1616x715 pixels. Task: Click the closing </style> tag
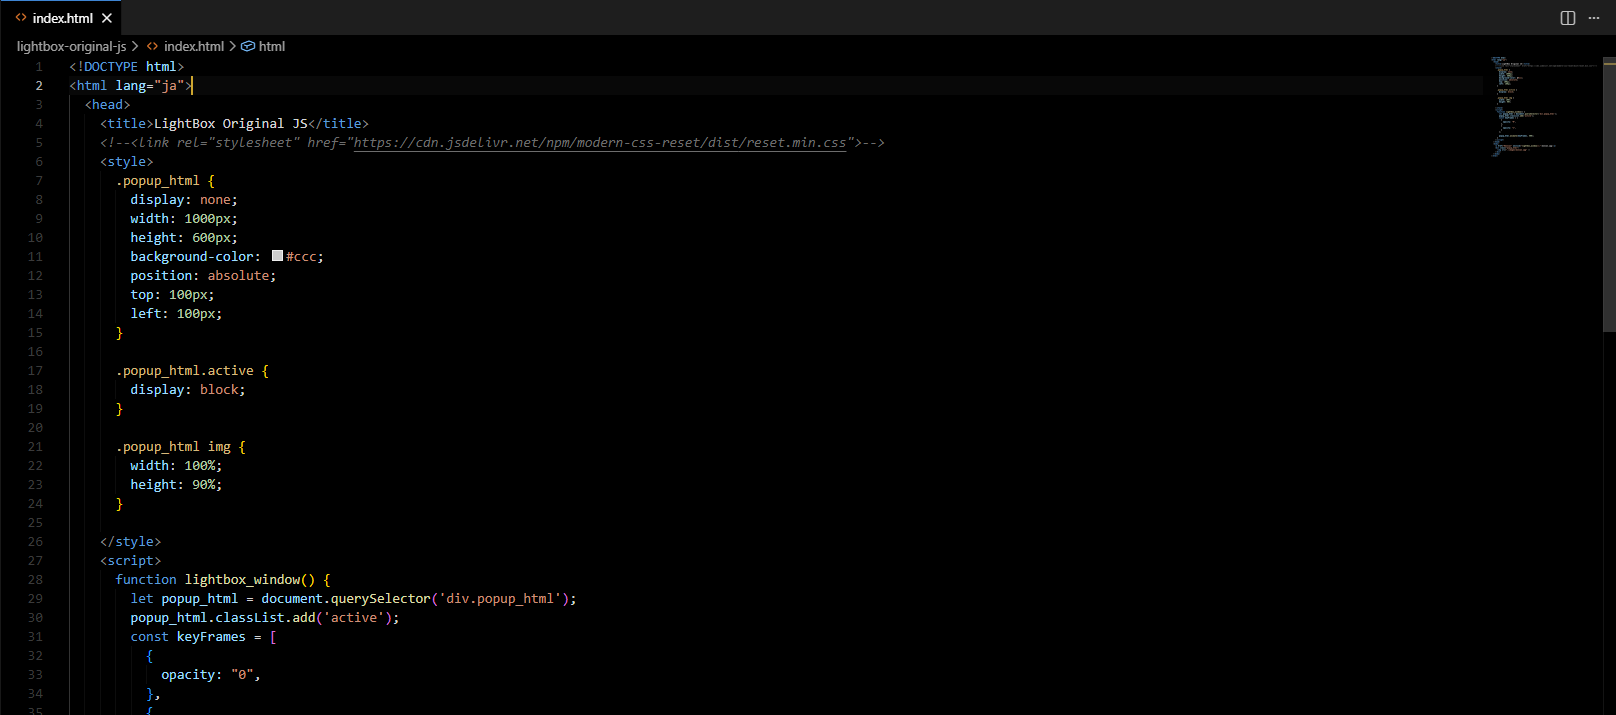coord(130,542)
